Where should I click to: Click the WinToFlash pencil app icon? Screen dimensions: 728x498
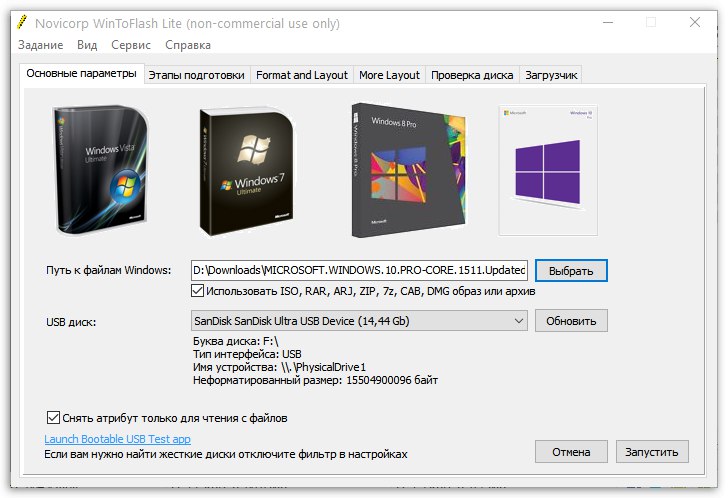tap(22, 22)
